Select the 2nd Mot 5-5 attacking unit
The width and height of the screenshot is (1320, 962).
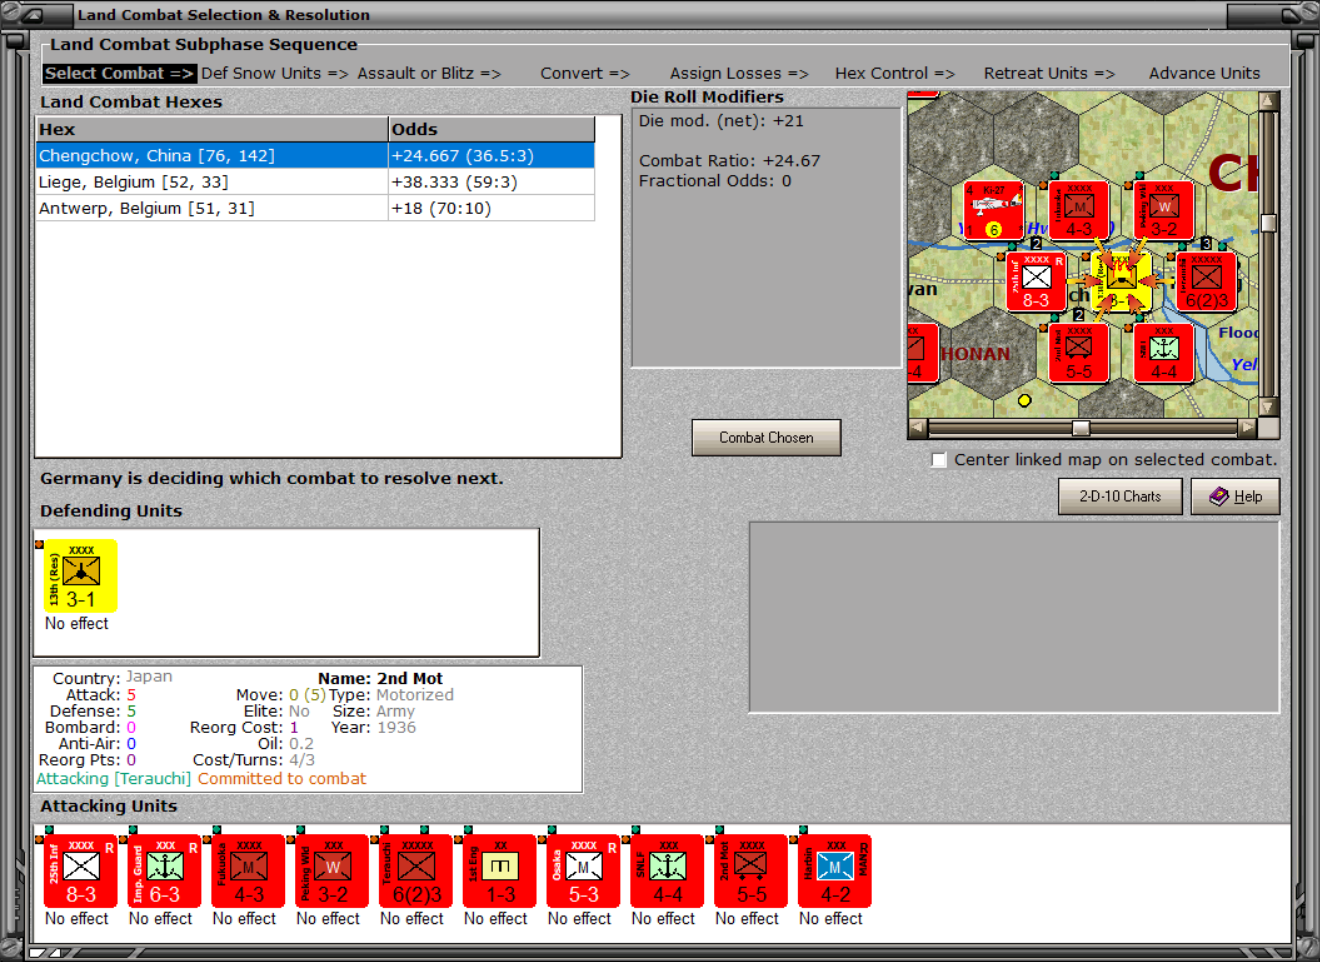coord(752,871)
